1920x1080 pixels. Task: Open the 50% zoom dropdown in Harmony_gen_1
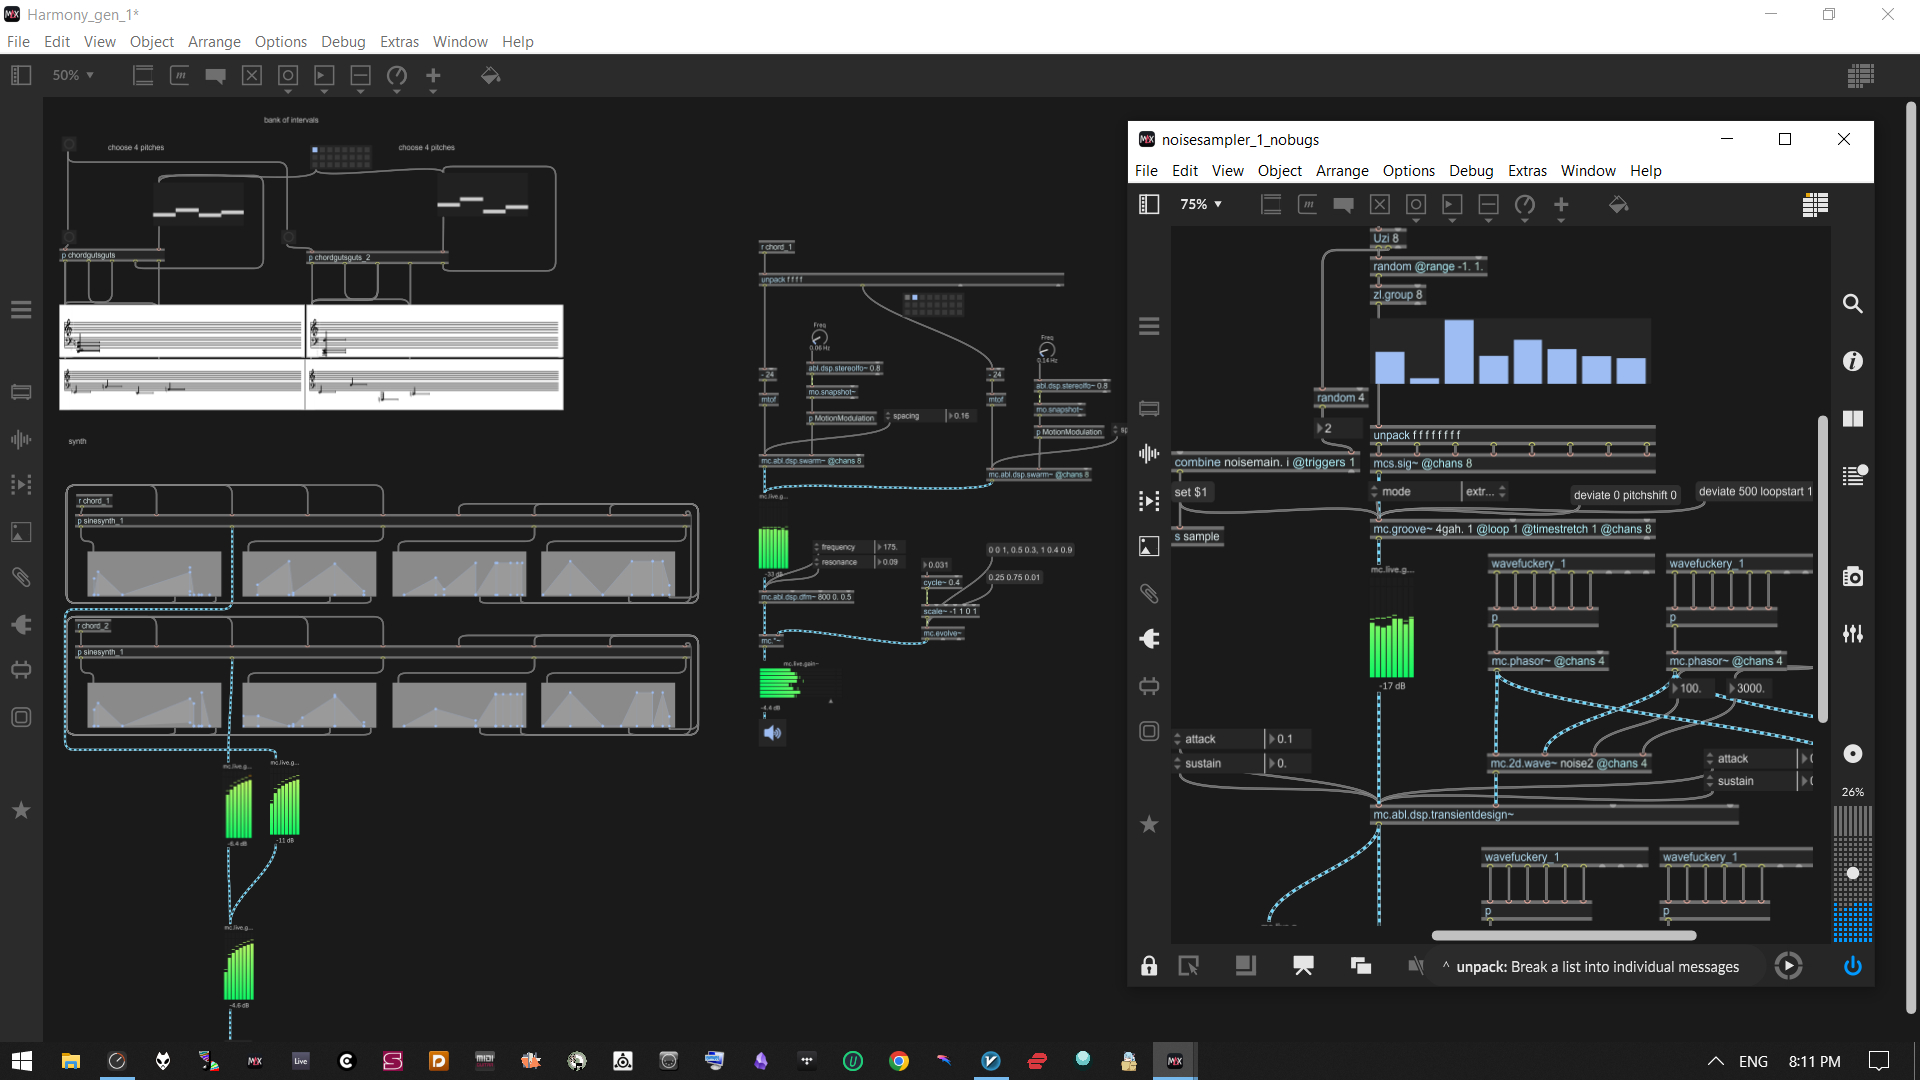tap(73, 75)
